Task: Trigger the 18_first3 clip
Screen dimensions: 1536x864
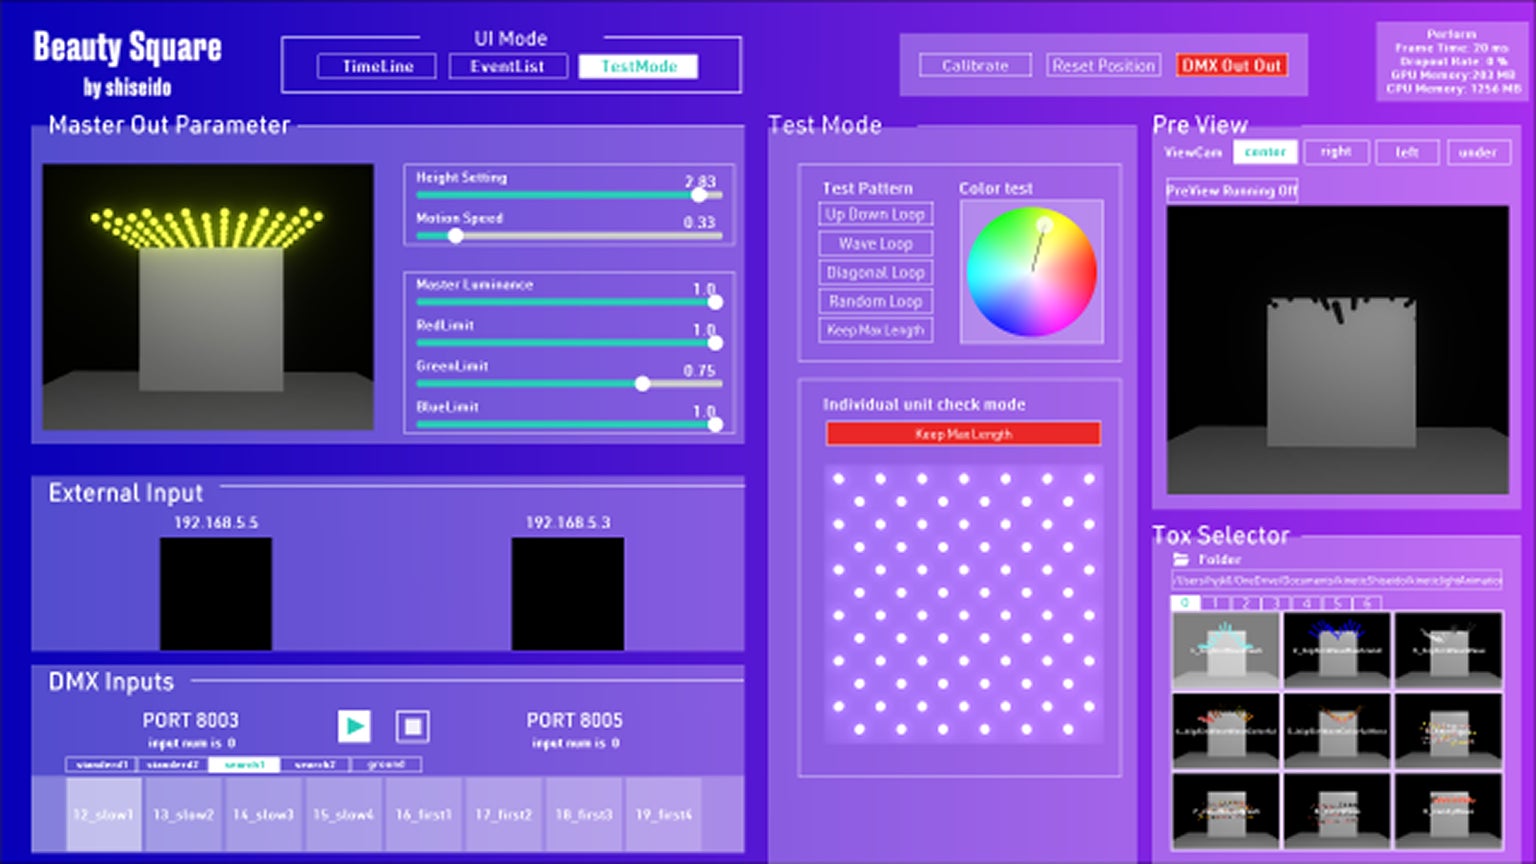Action: 585,815
